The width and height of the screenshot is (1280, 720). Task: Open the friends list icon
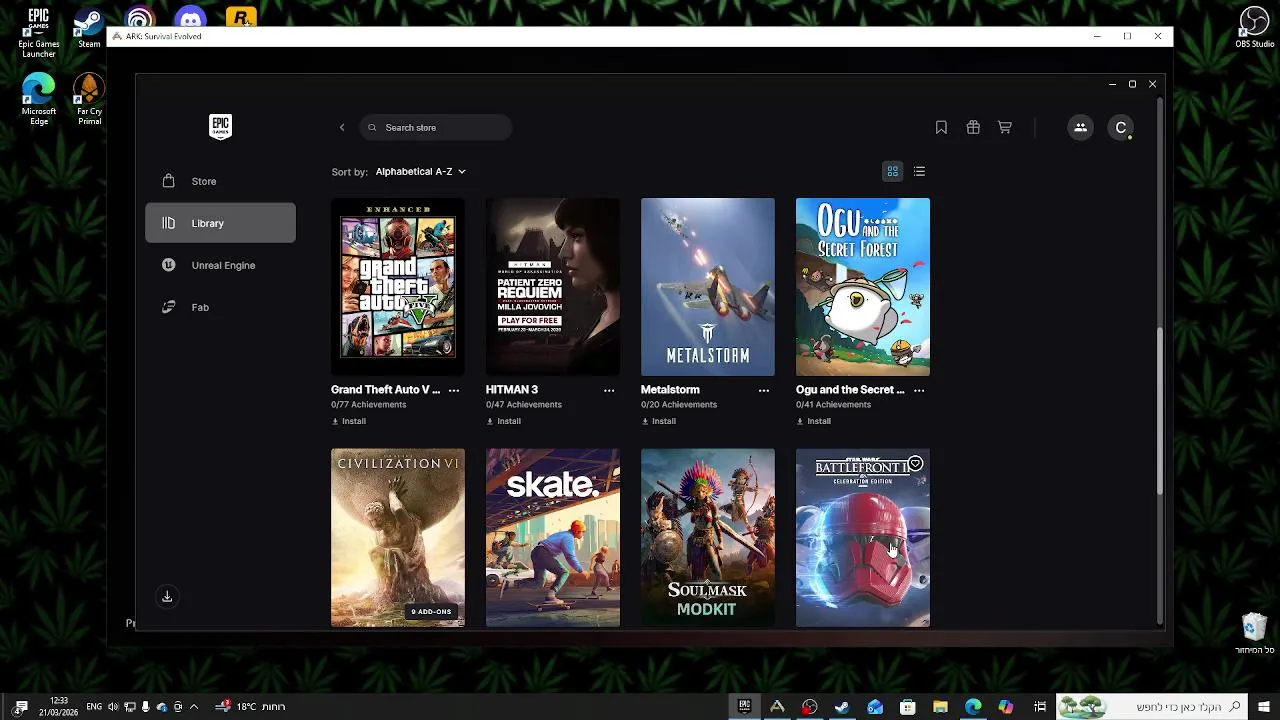click(1080, 127)
